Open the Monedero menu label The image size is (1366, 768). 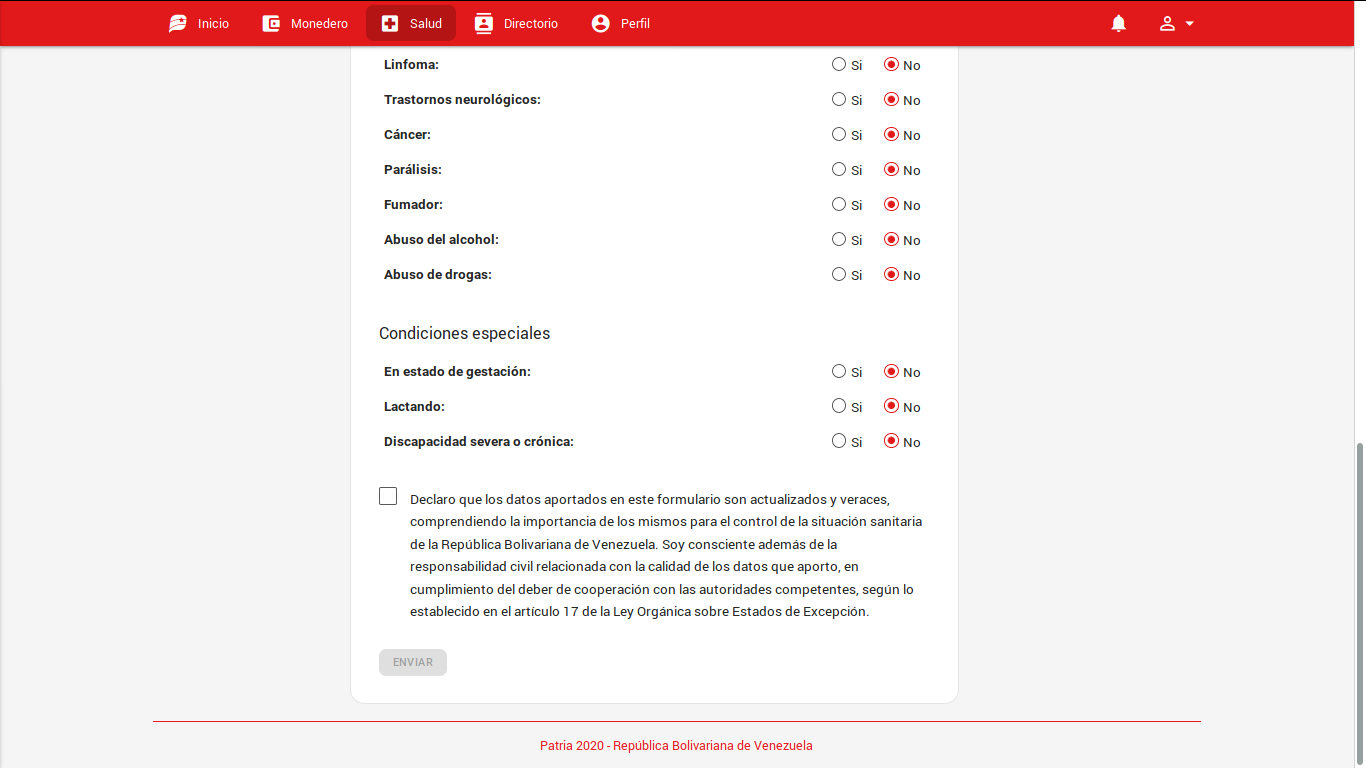coord(319,23)
